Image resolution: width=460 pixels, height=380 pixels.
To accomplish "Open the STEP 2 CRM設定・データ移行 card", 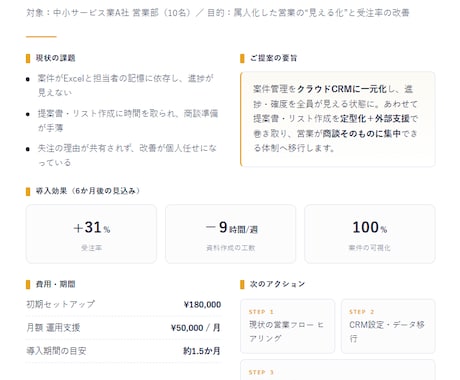I will coord(388,326).
